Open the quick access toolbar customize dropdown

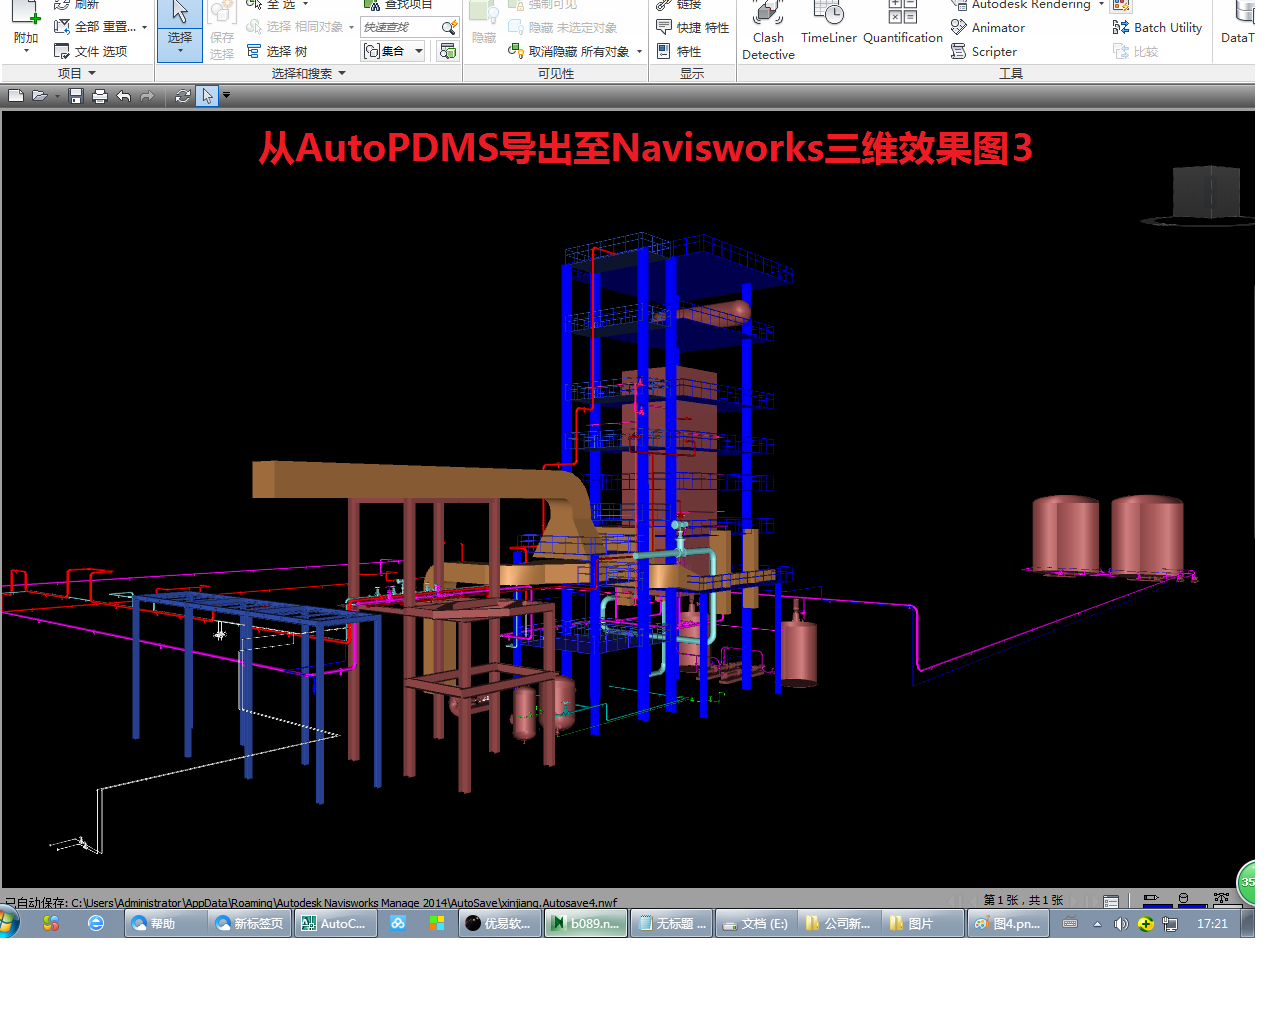tap(227, 96)
